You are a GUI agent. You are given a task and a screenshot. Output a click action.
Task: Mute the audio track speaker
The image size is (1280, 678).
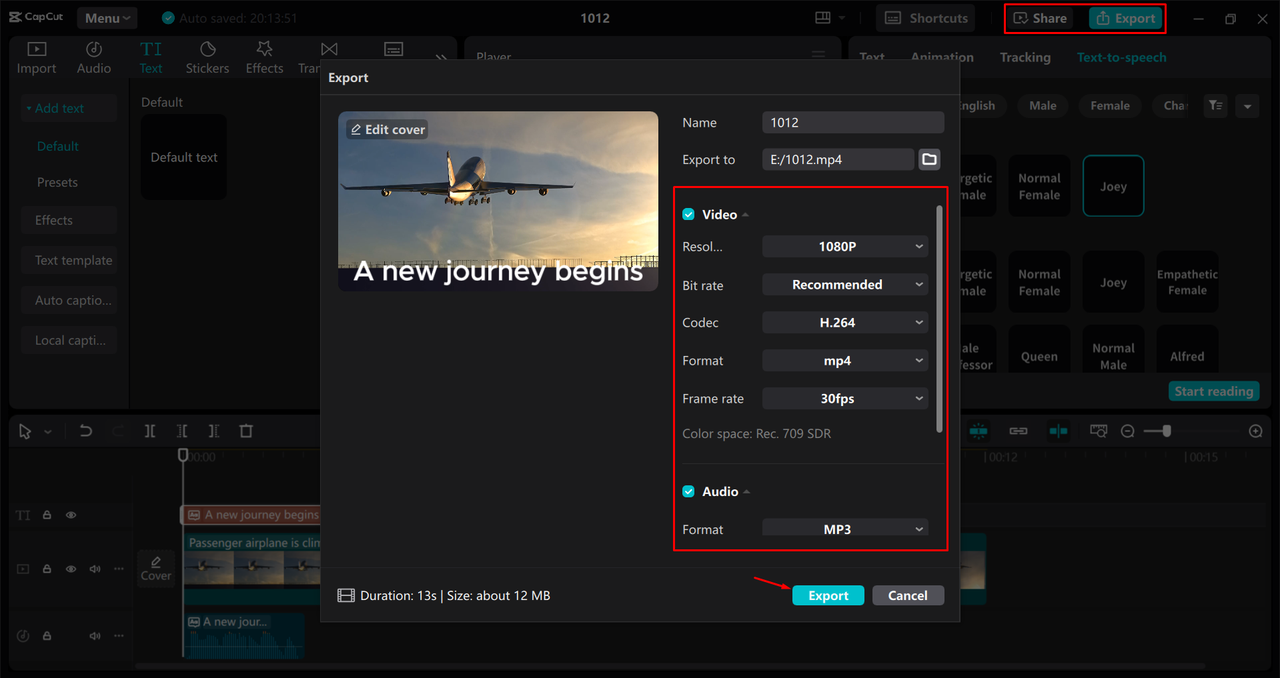tap(95, 636)
